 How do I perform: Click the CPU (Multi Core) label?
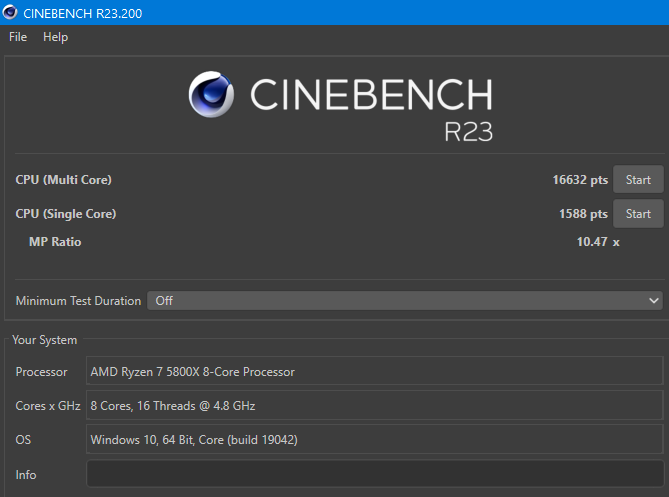pos(64,180)
